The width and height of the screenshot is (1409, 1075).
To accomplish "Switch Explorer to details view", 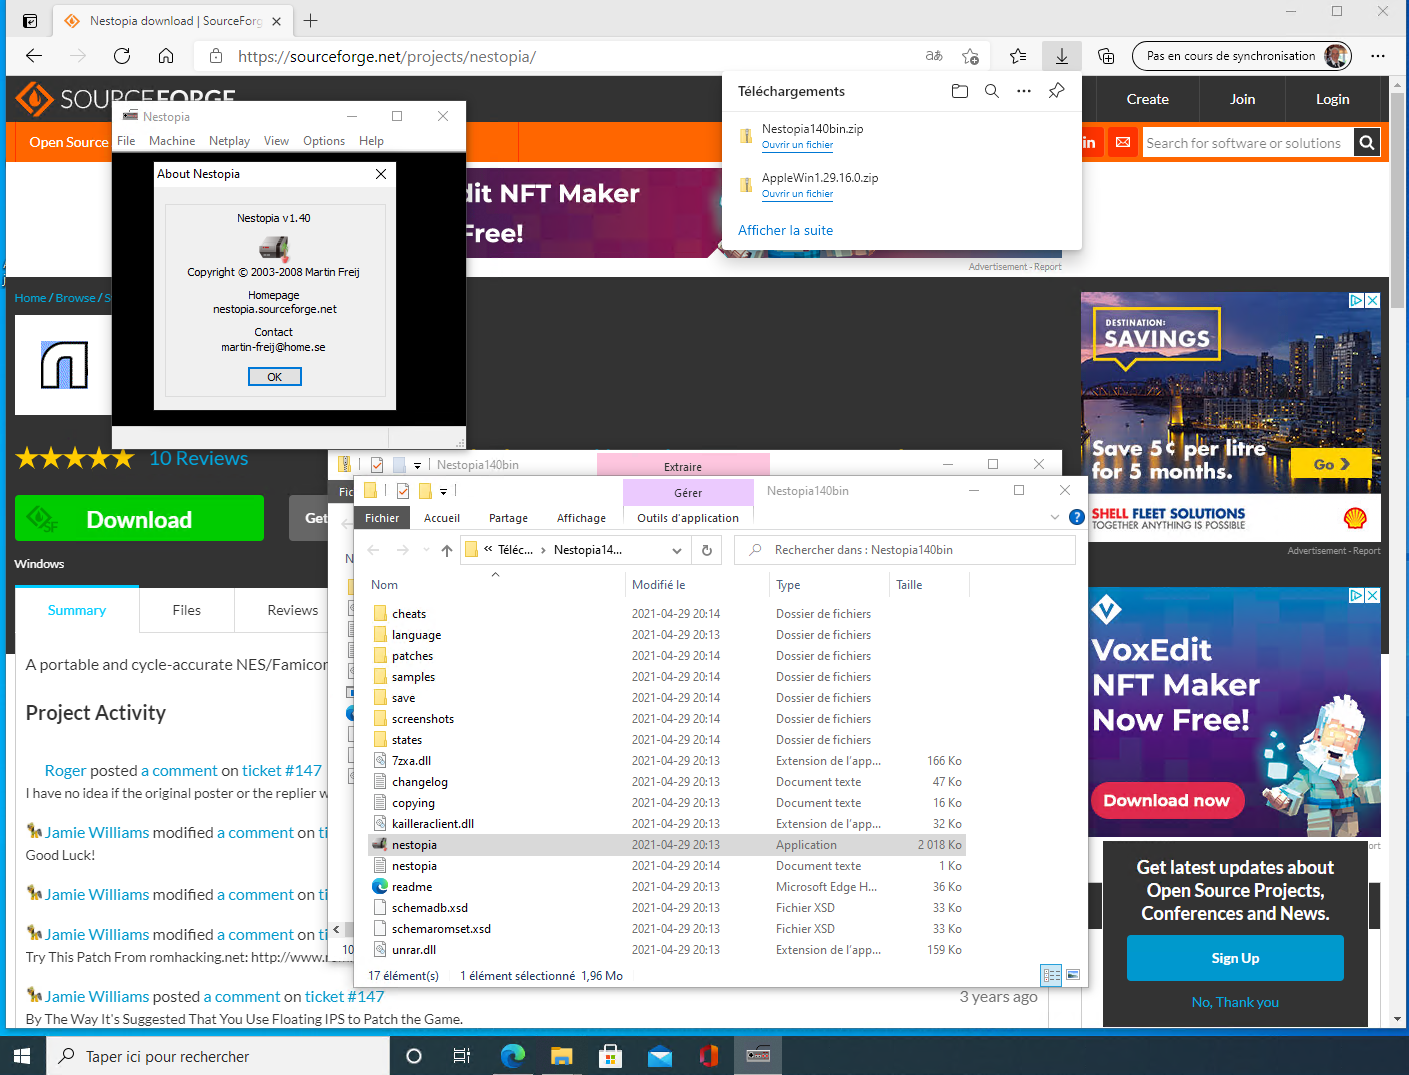I will [x=1051, y=975].
